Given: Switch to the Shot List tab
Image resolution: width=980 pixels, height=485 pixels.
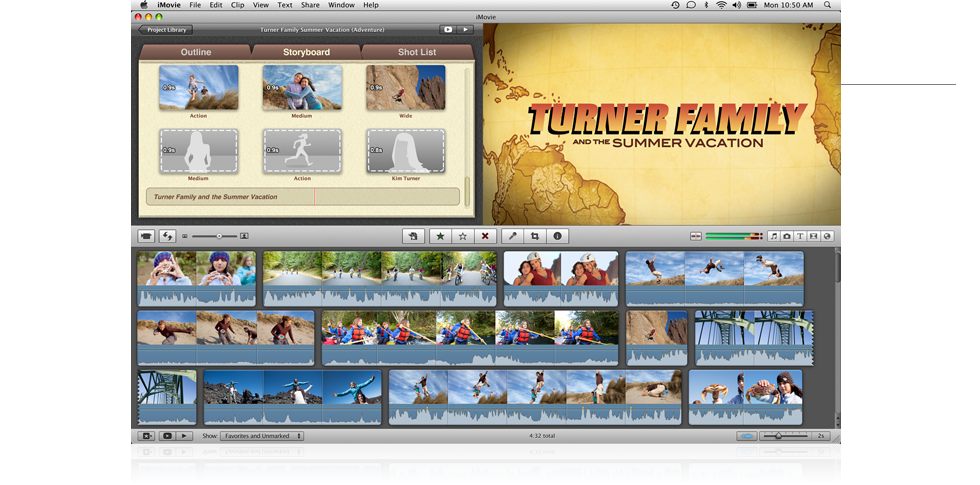Looking at the screenshot, I should point(416,52).
